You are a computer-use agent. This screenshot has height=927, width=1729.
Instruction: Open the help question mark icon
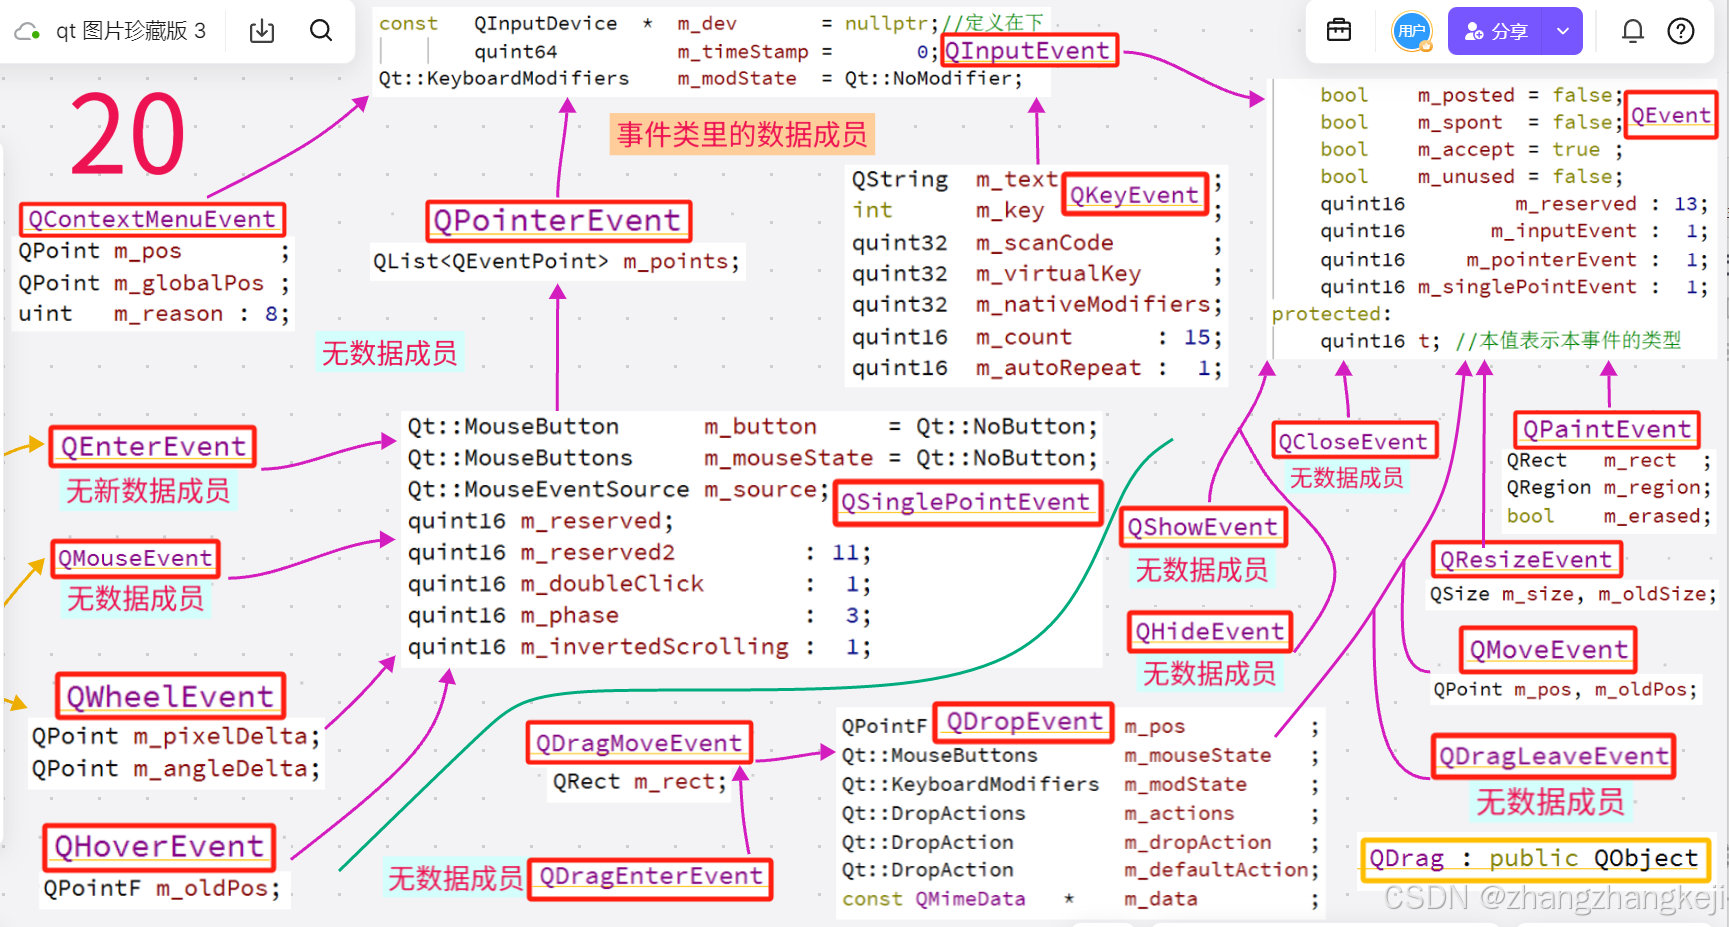click(x=1681, y=32)
